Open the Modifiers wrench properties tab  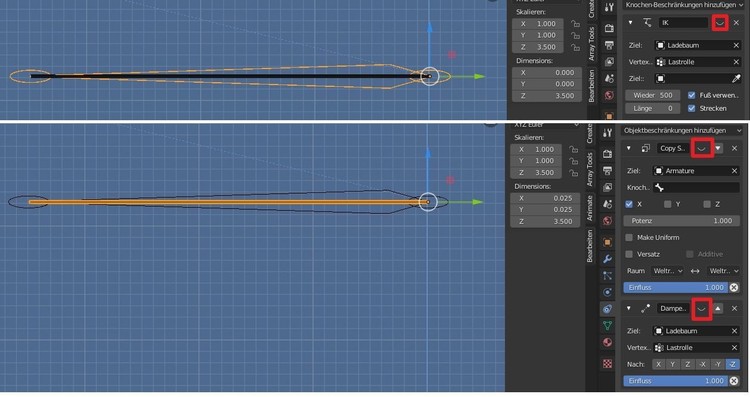tap(607, 259)
